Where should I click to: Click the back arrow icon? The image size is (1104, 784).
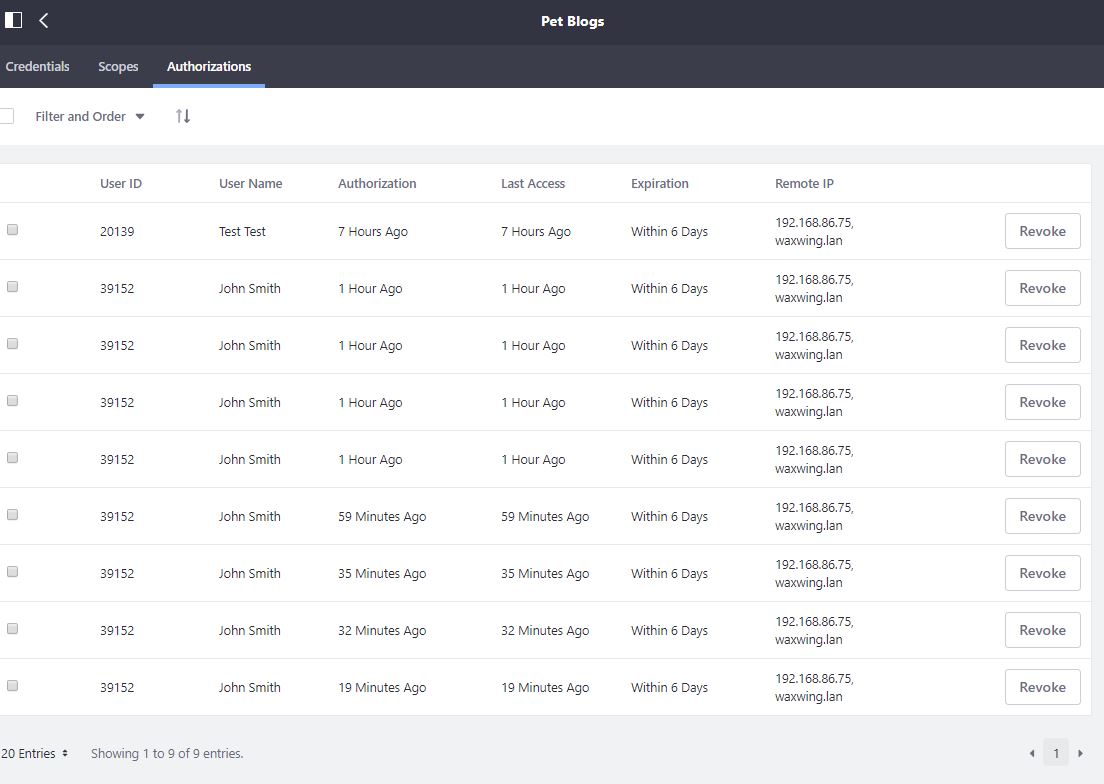click(44, 20)
